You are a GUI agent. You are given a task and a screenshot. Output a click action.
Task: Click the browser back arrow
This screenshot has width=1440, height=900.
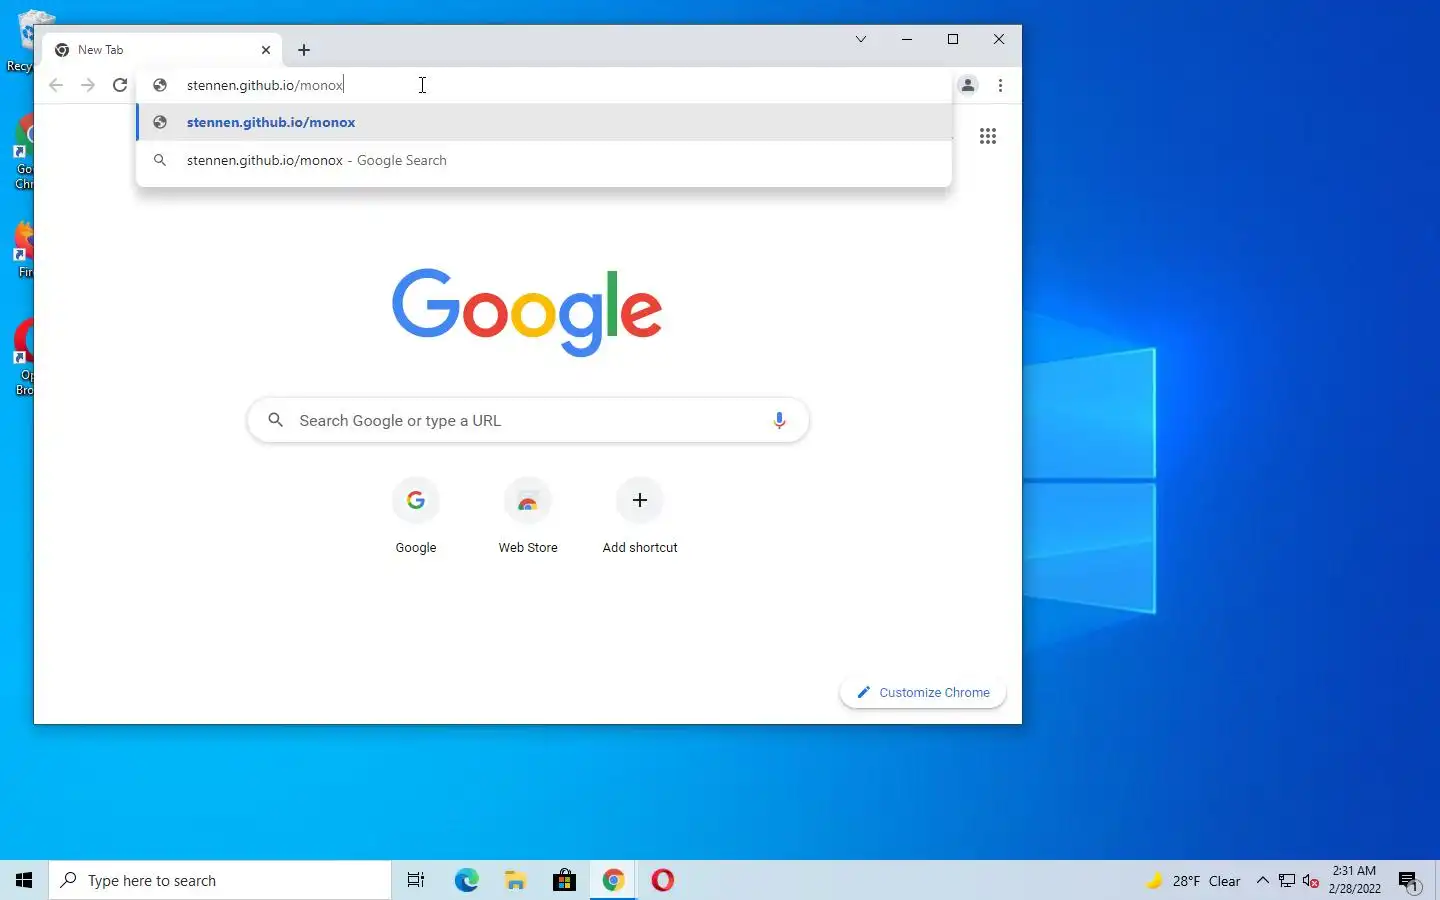tap(56, 85)
